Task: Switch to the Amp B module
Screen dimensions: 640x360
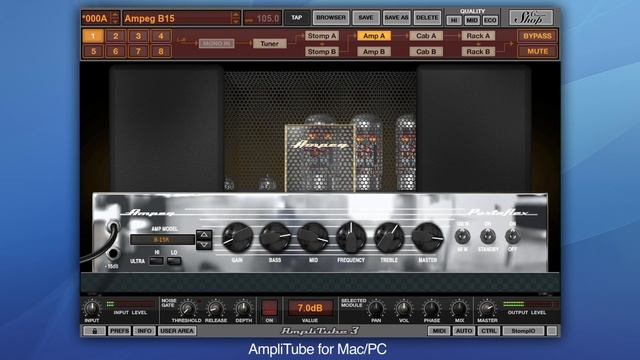Action: point(374,52)
